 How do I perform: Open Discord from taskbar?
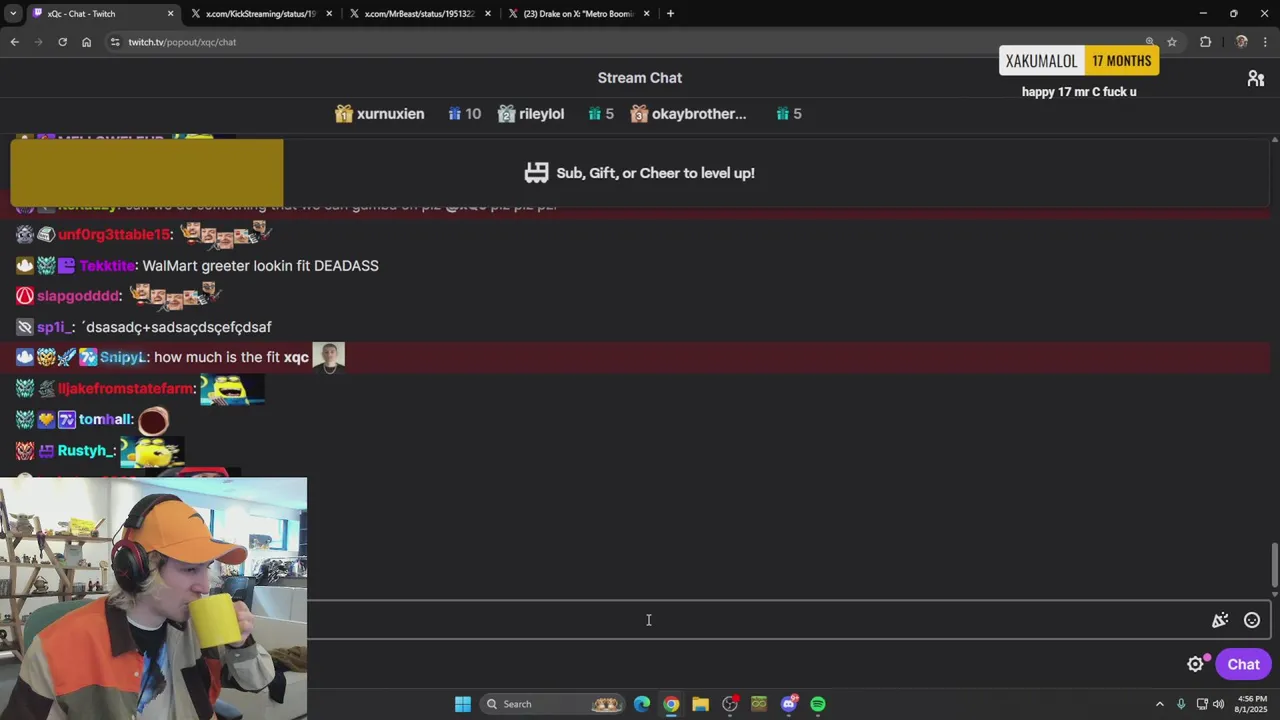[x=789, y=704]
